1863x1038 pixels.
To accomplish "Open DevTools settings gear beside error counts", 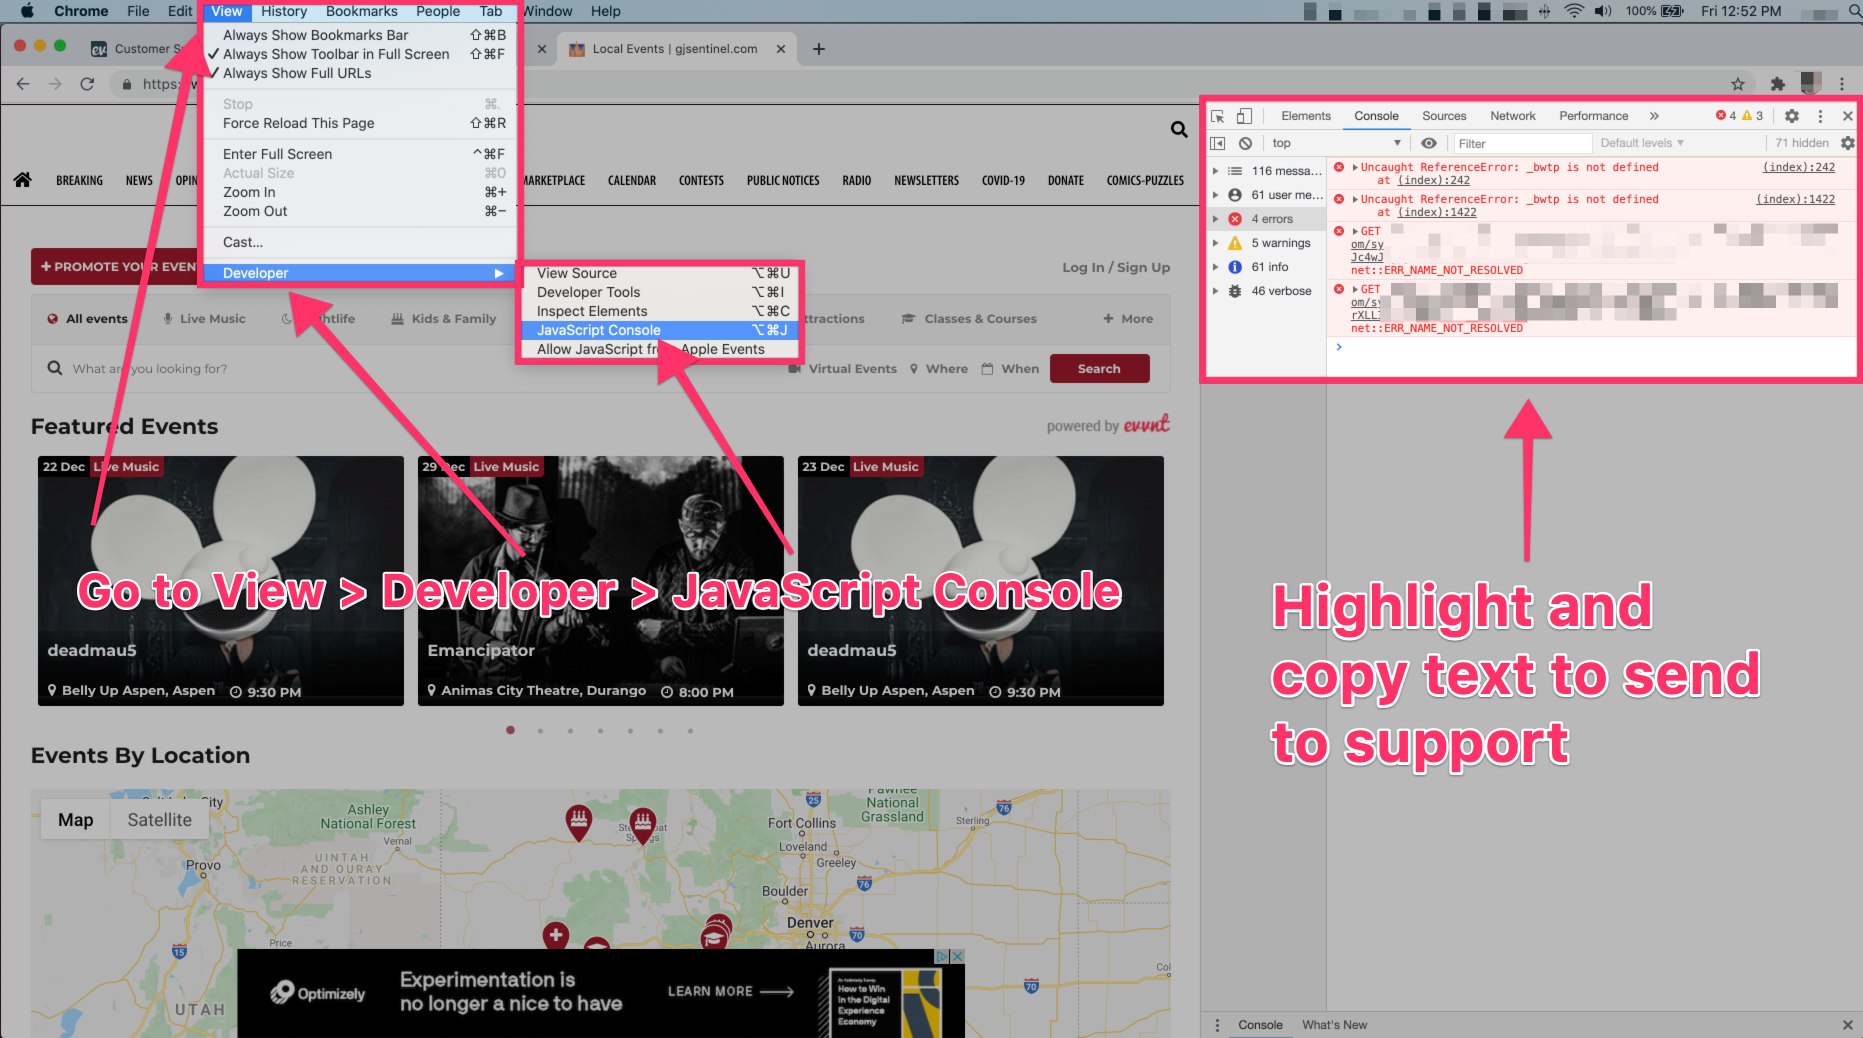I will pos(1792,116).
